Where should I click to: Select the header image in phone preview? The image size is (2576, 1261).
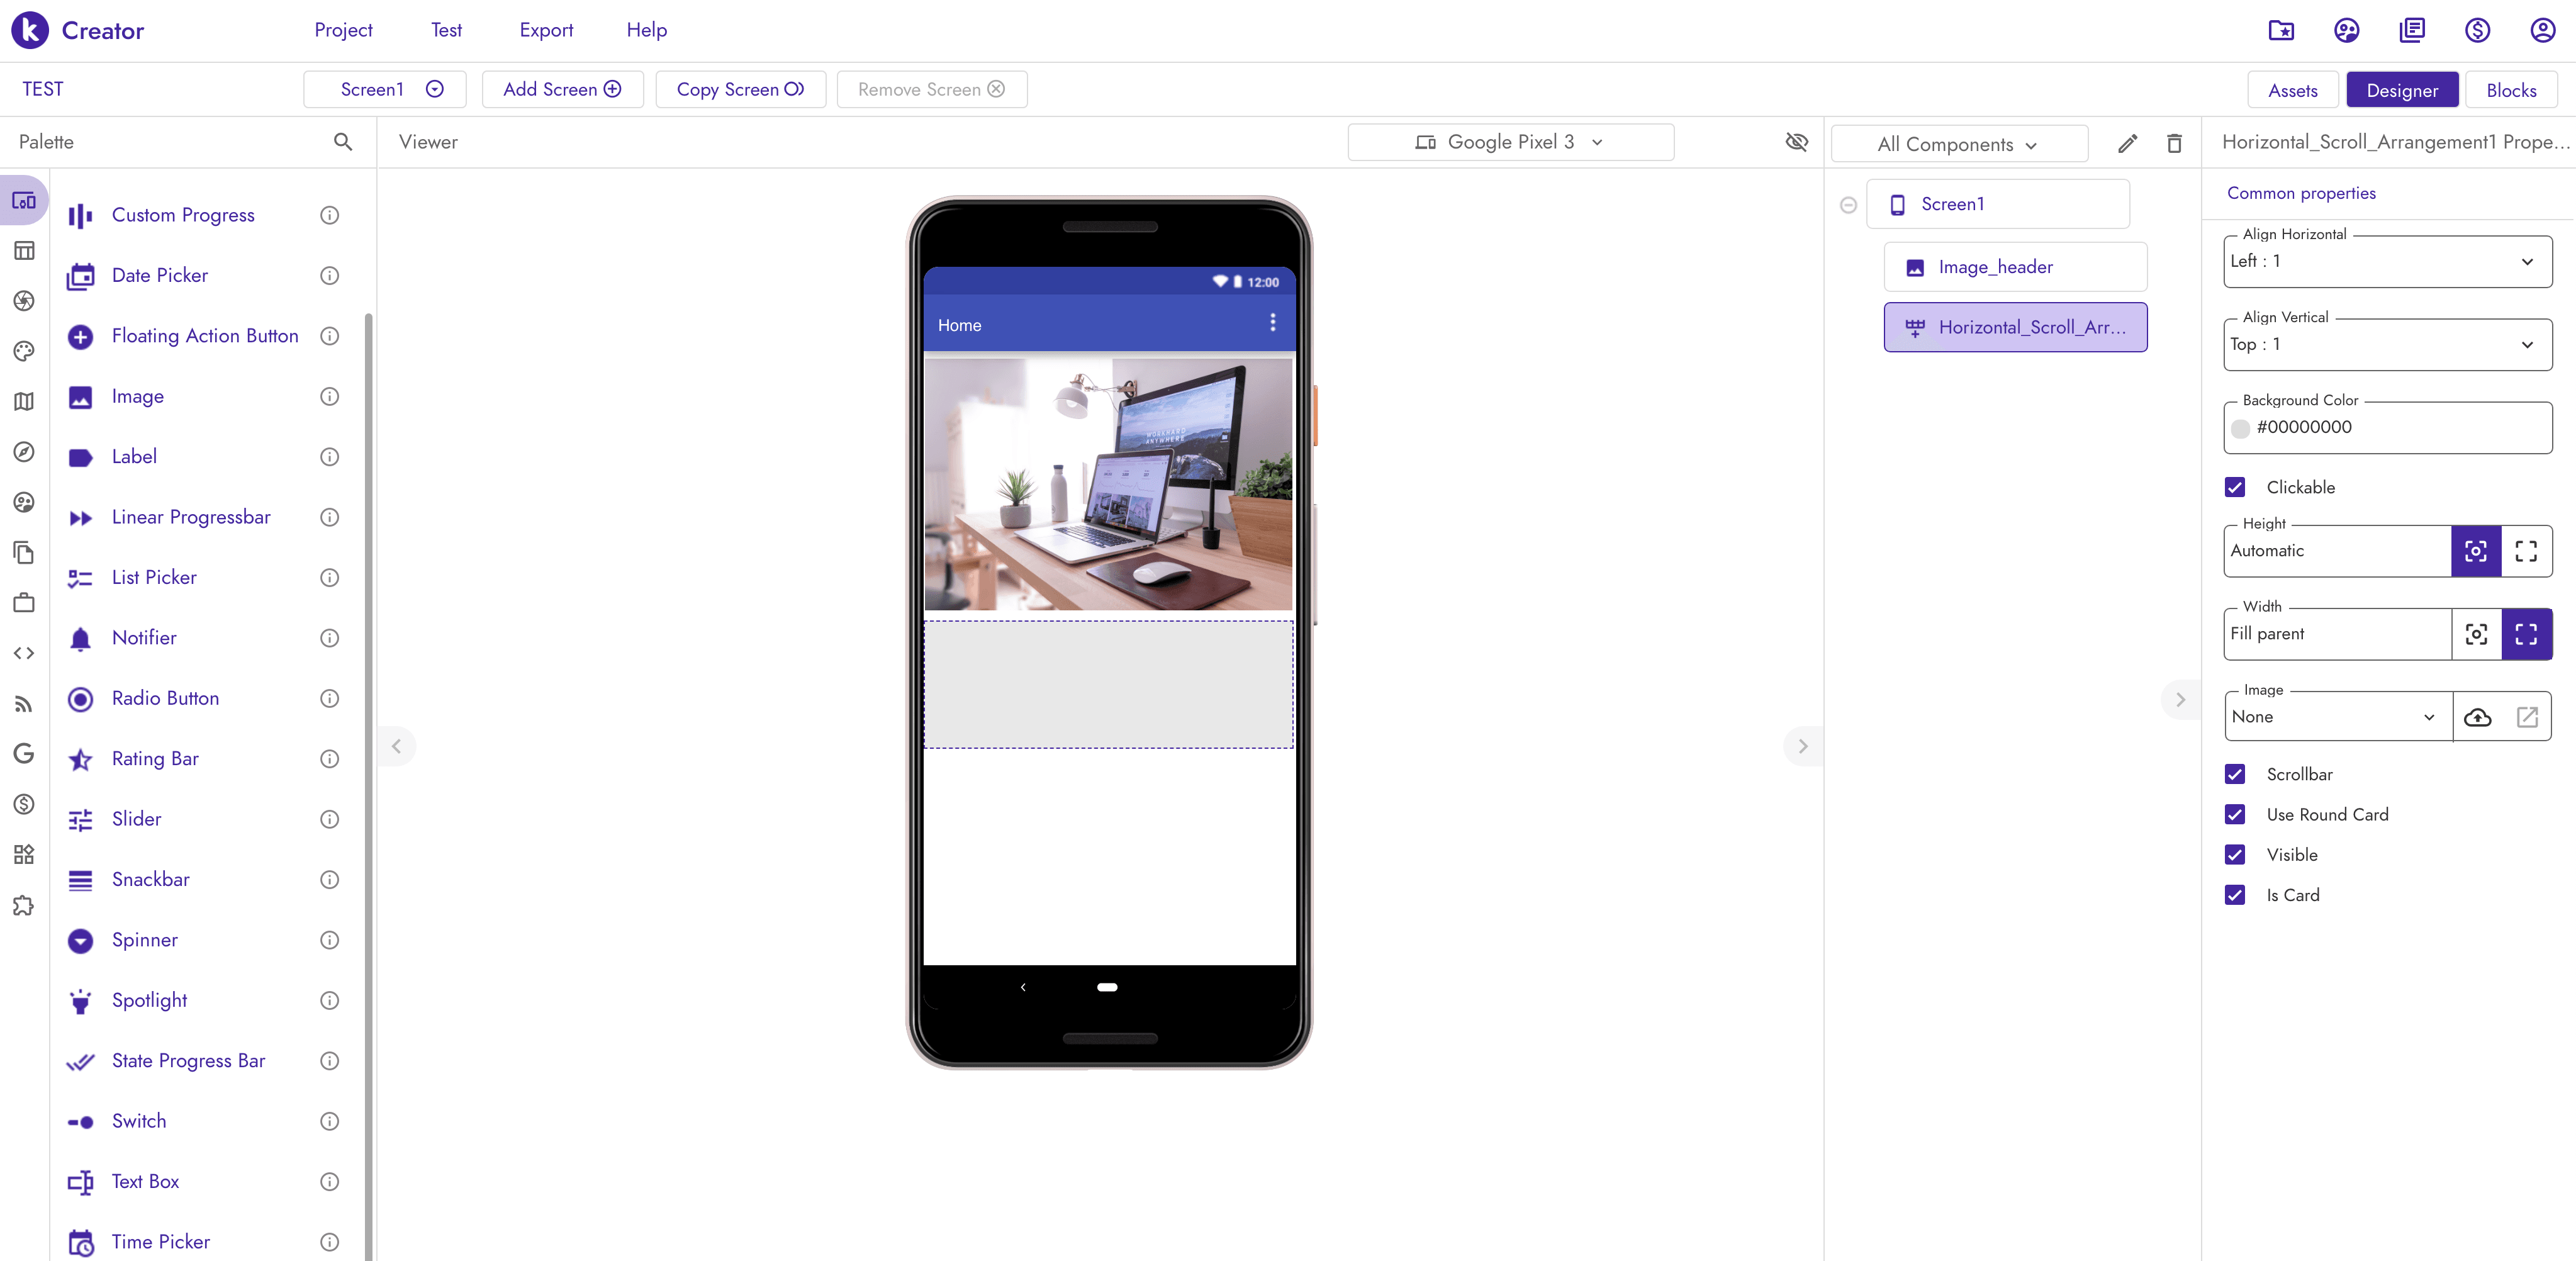(x=1108, y=484)
